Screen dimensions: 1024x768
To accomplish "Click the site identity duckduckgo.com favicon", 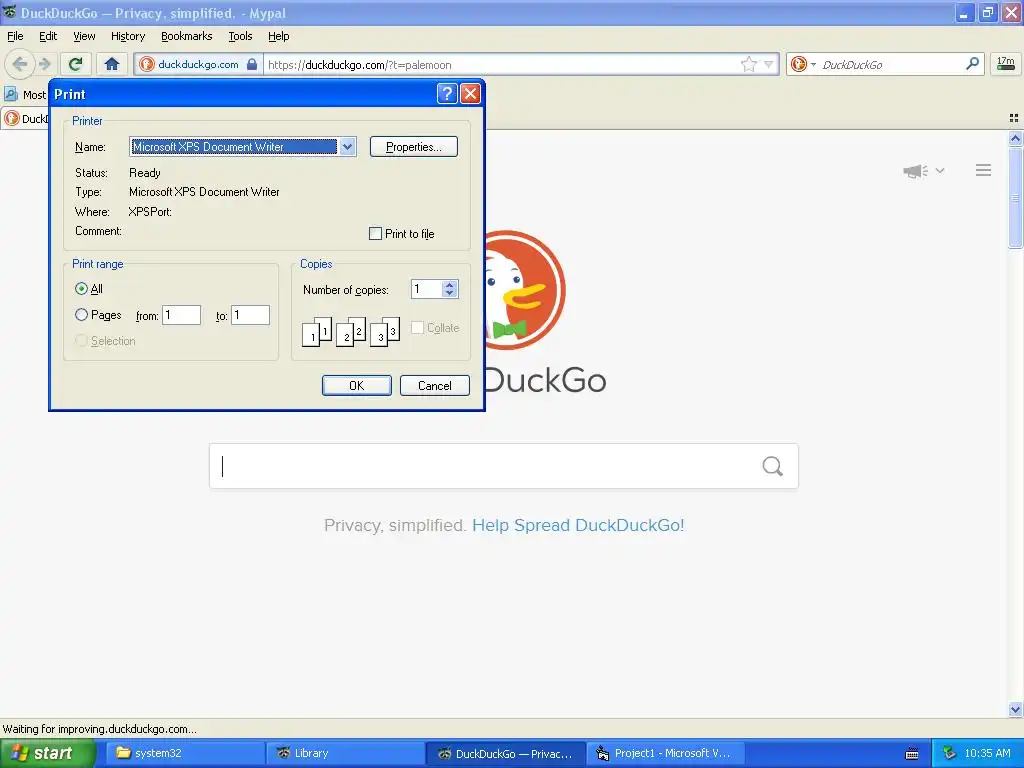I will 147,64.
